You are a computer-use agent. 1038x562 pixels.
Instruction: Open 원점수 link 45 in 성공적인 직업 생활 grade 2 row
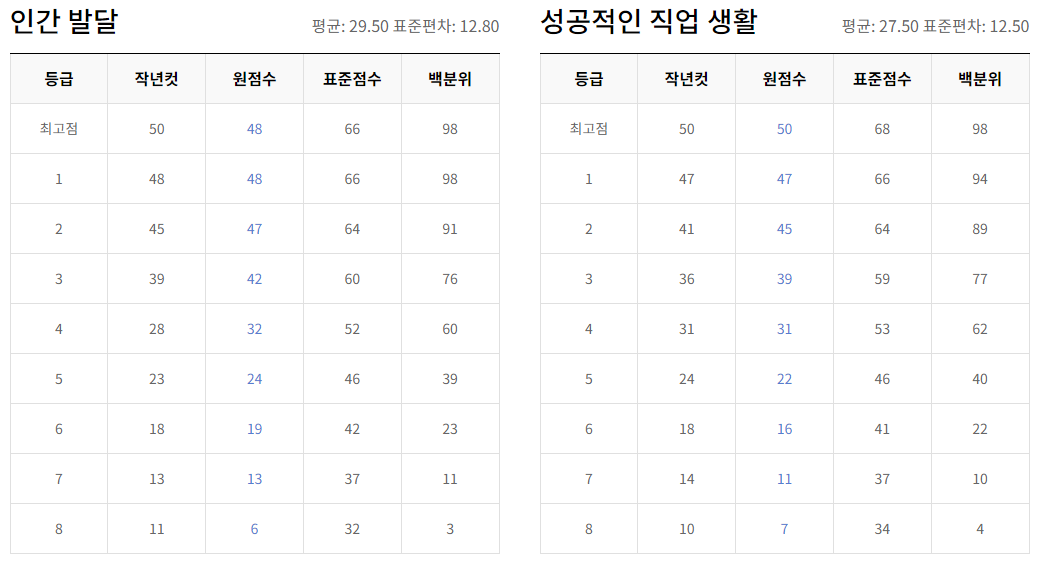pos(784,229)
